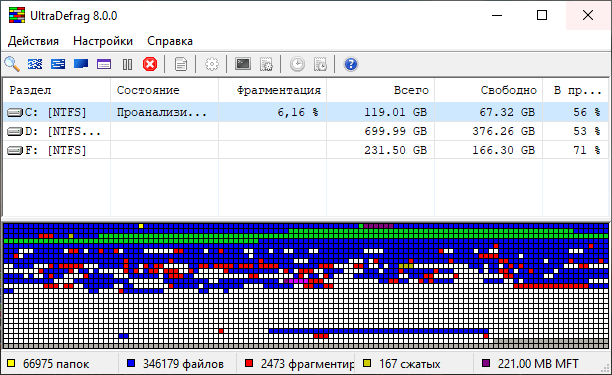The width and height of the screenshot is (612, 375).
Task: Click the red fragmented-files legend swatch
Action: coord(249,363)
